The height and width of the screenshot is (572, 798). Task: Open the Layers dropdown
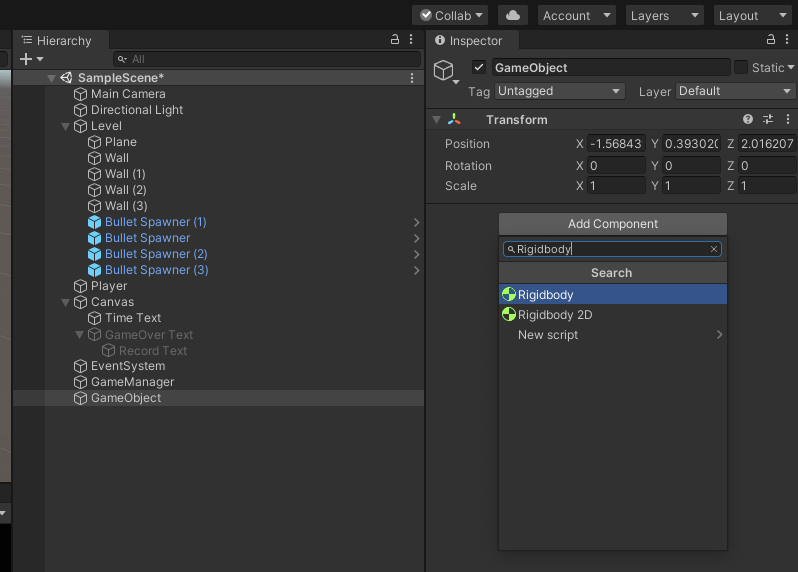(664, 15)
